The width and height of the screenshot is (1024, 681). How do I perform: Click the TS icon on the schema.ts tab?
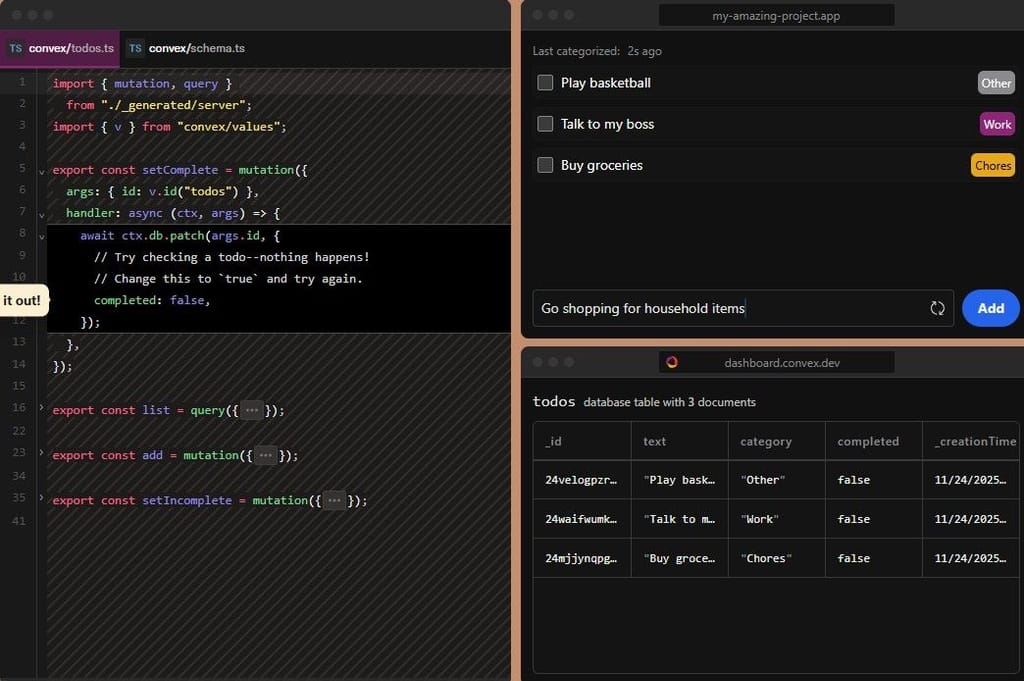135,48
